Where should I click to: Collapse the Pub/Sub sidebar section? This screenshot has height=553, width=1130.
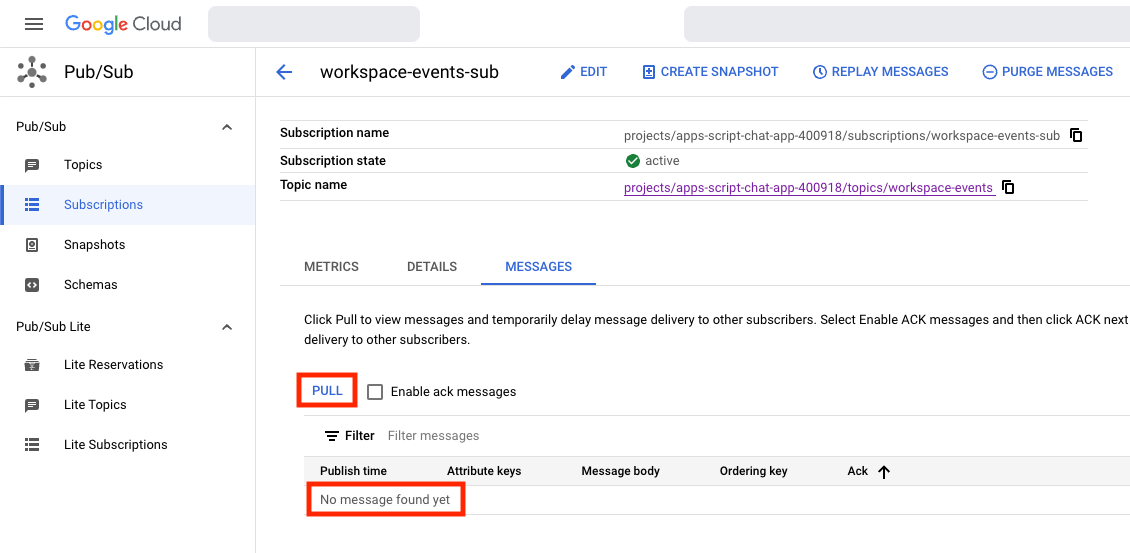pos(227,127)
